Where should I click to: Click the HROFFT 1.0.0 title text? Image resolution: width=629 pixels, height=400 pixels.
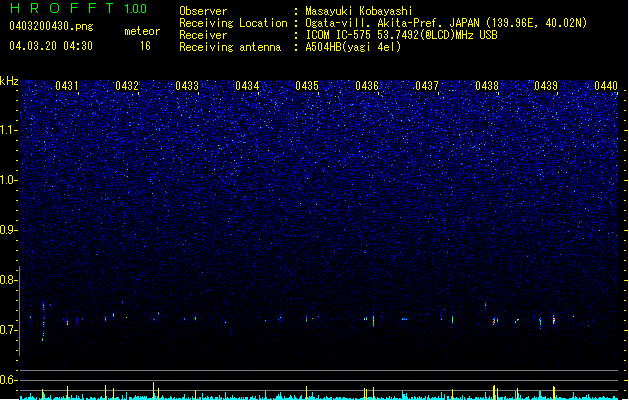(79, 8)
